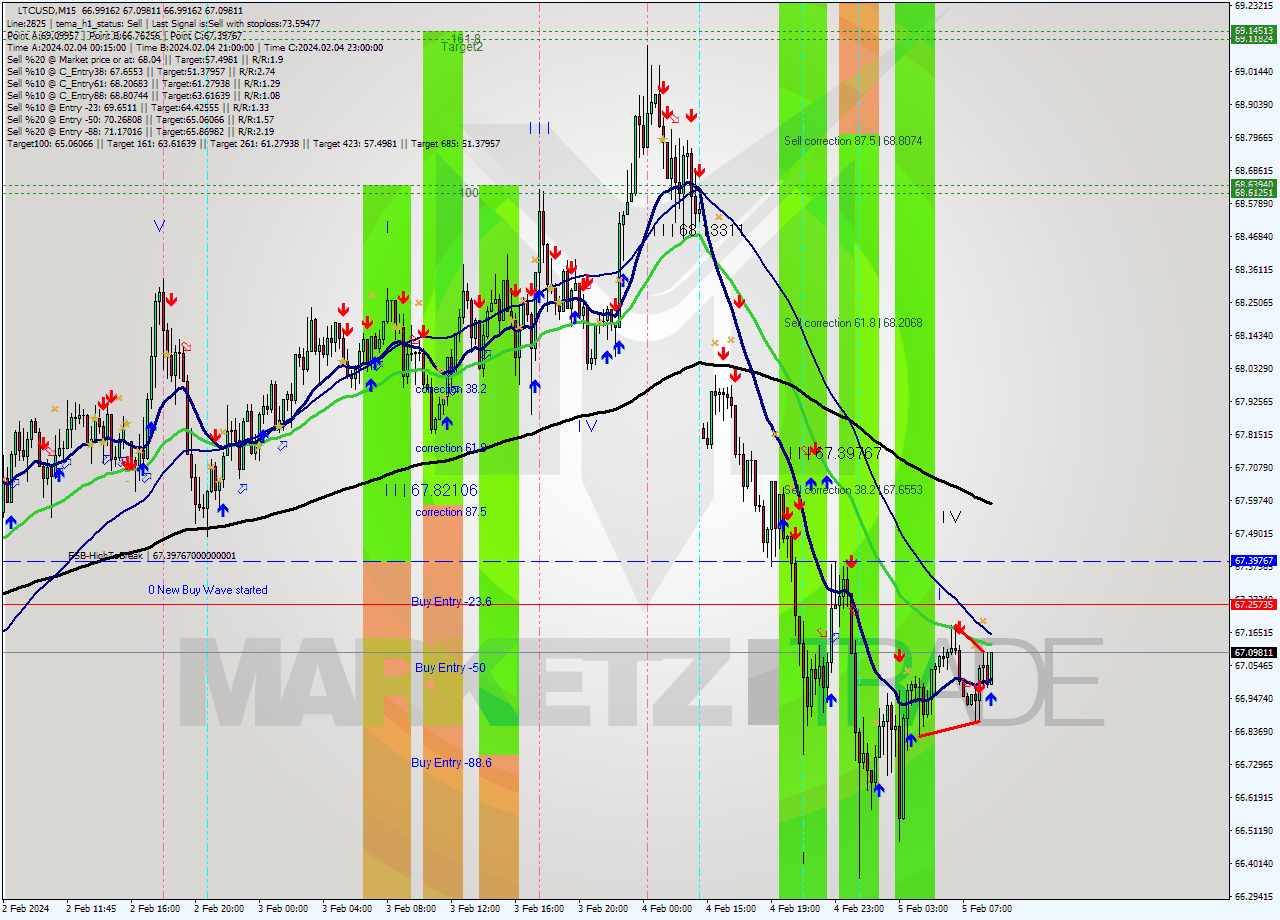
Task: Click the '0 New Buy Wave started' text
Action: tap(208, 590)
